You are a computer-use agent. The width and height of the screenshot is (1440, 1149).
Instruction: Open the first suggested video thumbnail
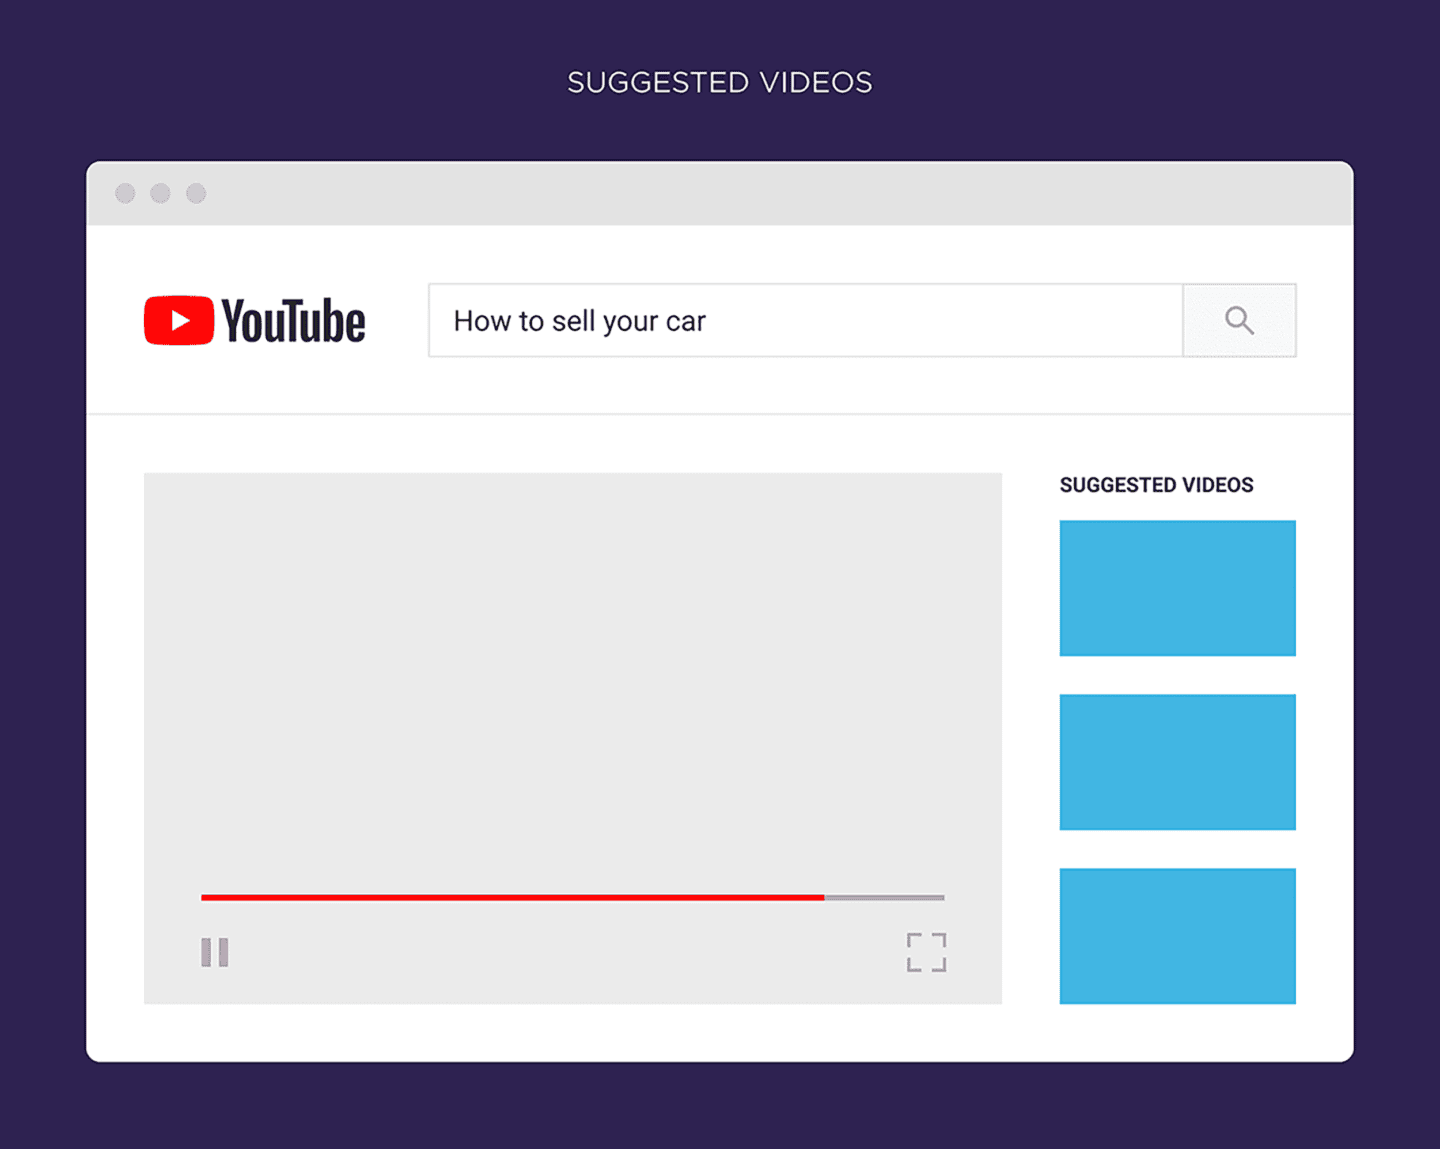pos(1177,588)
